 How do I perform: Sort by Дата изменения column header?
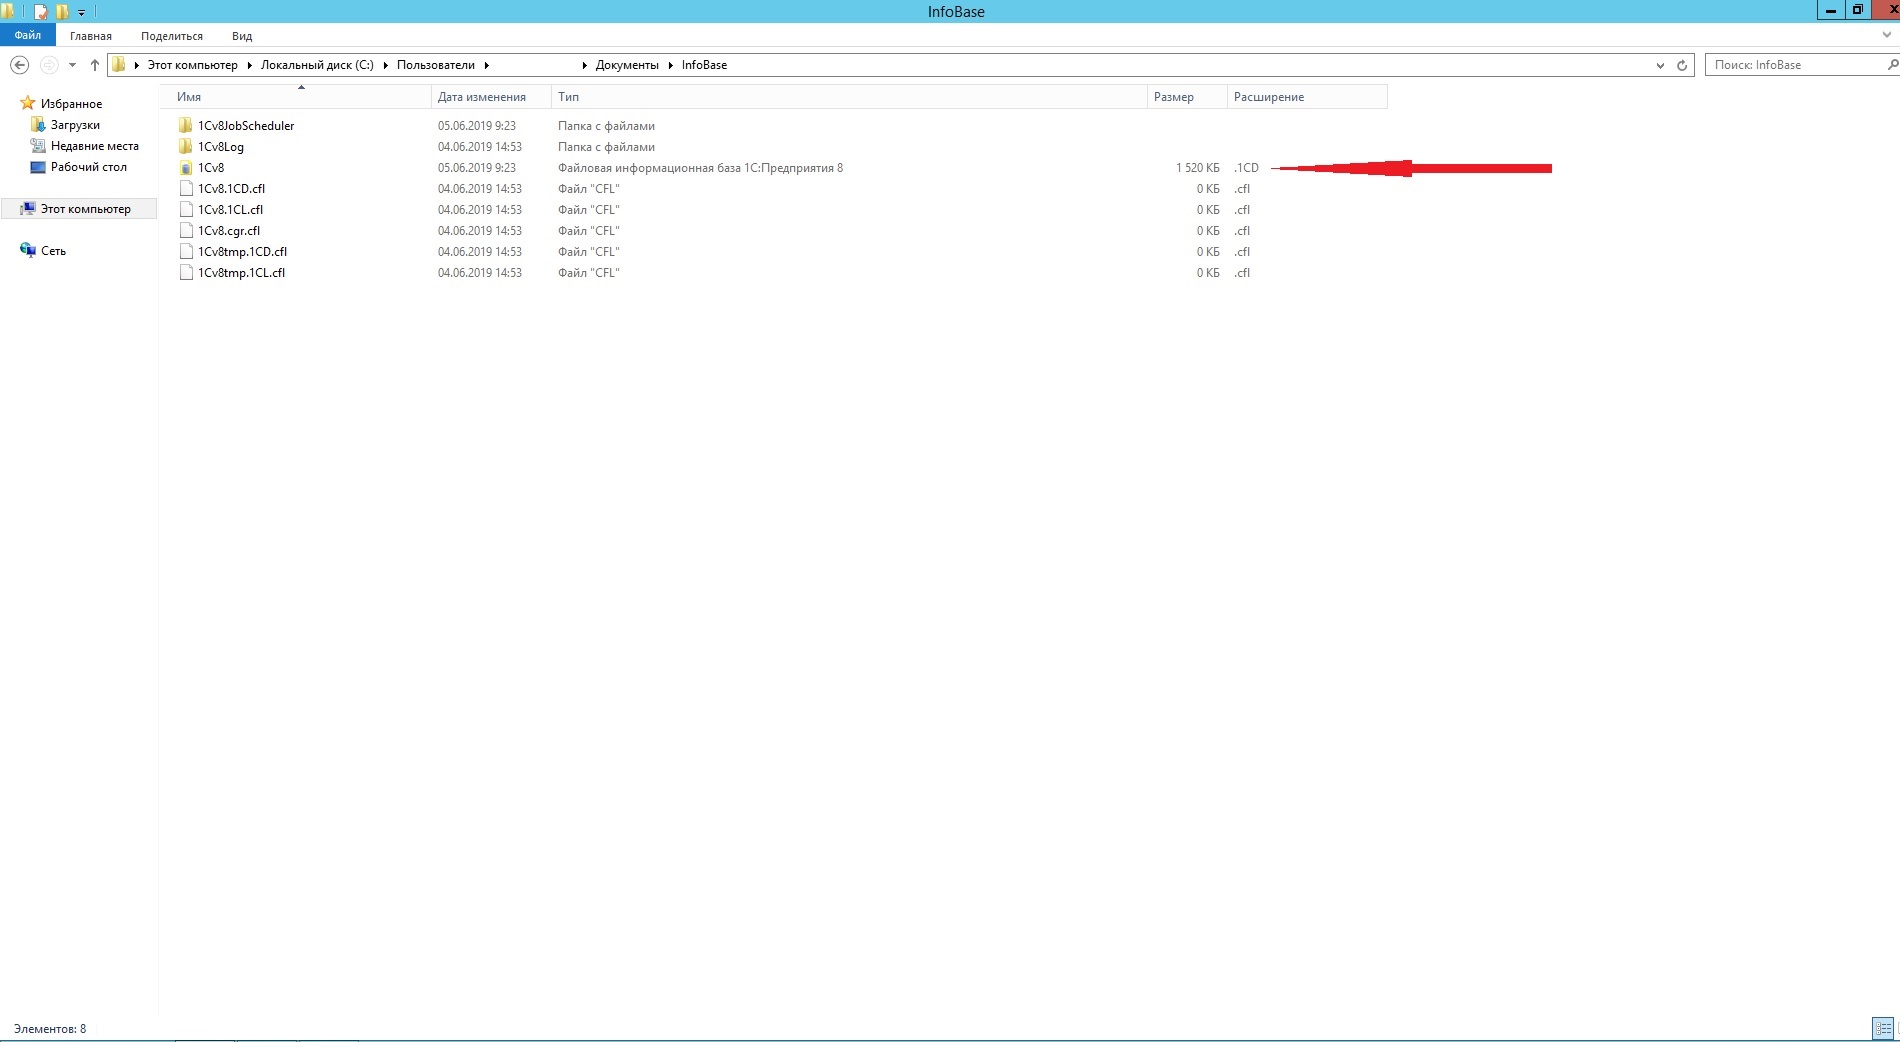(491, 97)
